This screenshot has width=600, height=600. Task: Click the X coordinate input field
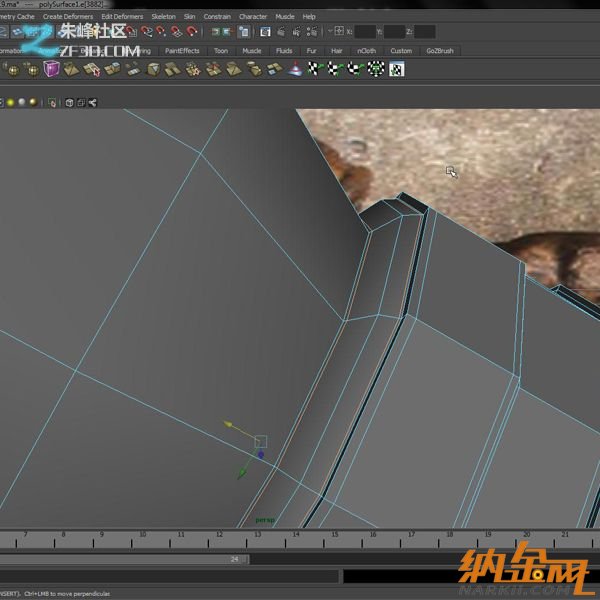(365, 32)
